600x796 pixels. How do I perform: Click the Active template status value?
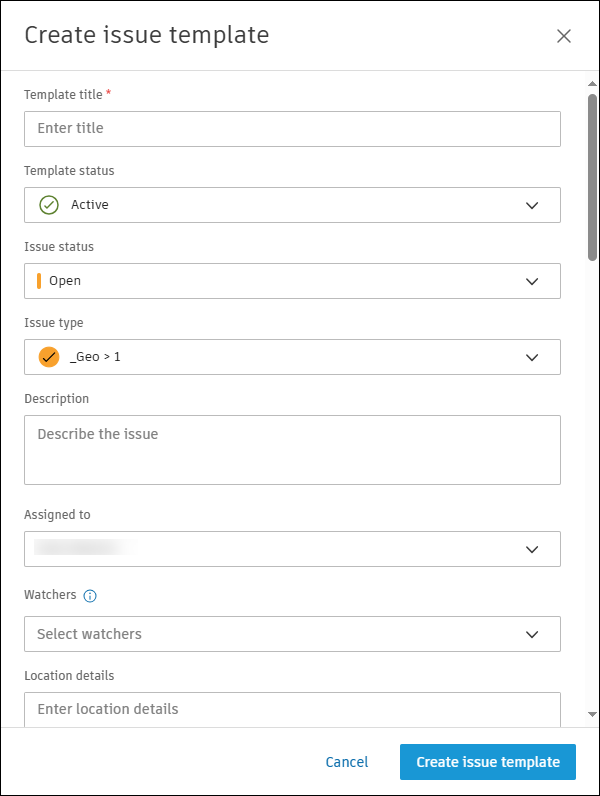coord(90,205)
